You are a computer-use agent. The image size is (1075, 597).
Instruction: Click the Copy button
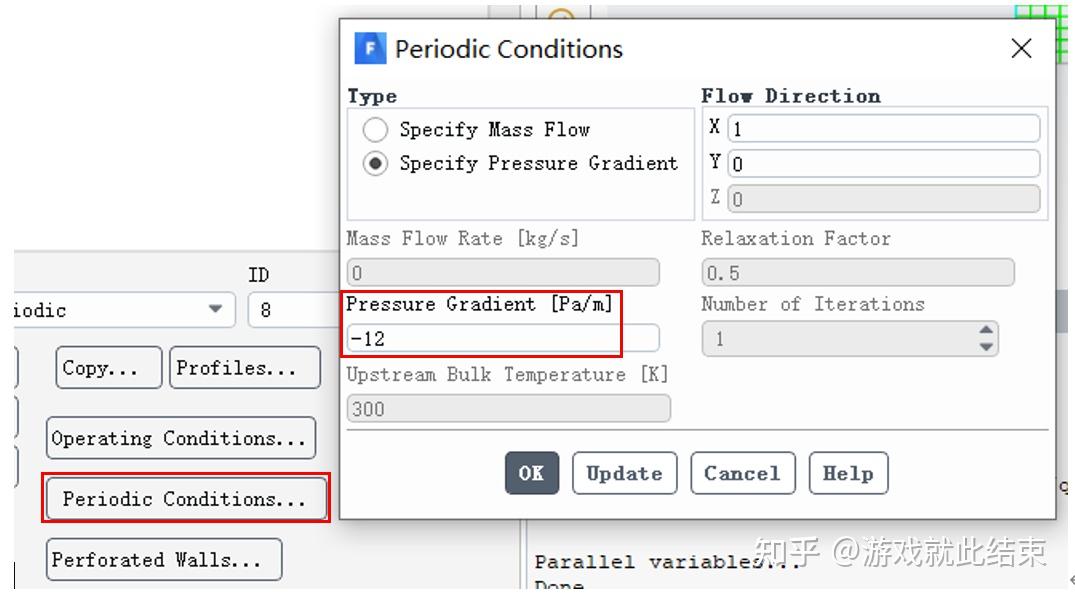pos(108,368)
